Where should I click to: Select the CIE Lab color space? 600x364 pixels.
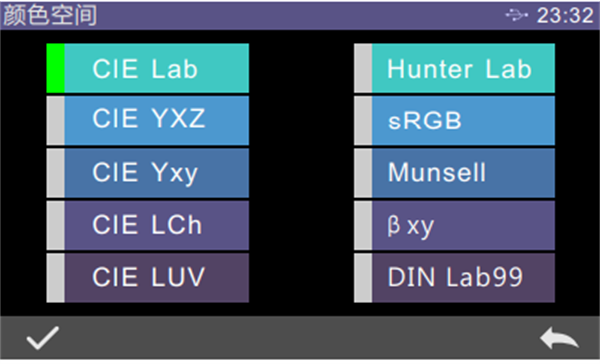(148, 68)
